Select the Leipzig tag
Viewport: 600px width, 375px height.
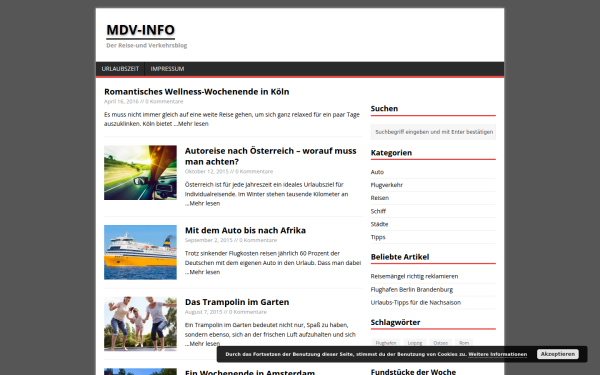[x=415, y=343]
